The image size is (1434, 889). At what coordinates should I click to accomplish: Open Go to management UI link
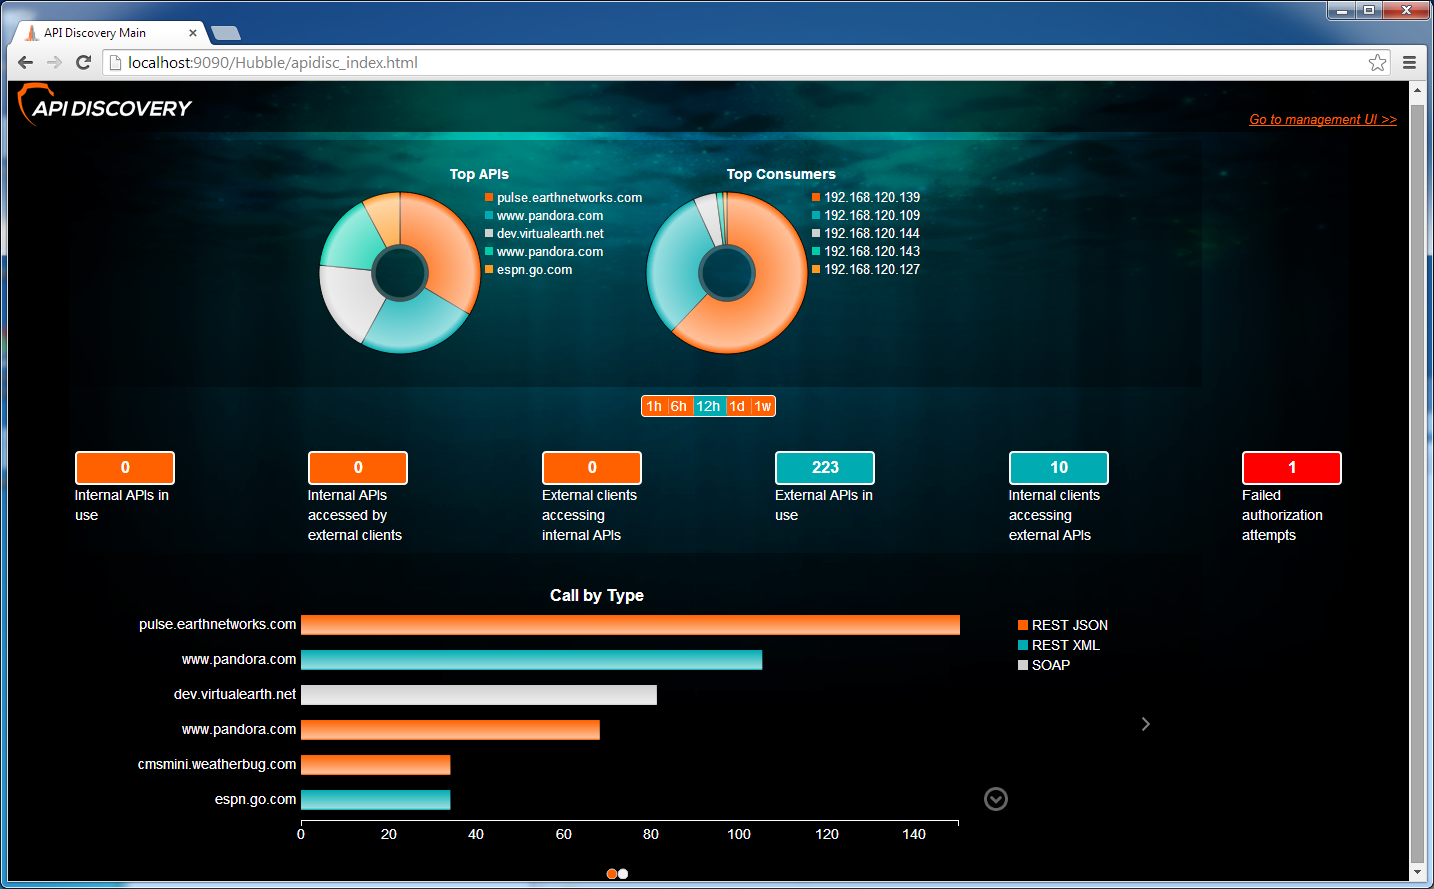click(x=1323, y=119)
